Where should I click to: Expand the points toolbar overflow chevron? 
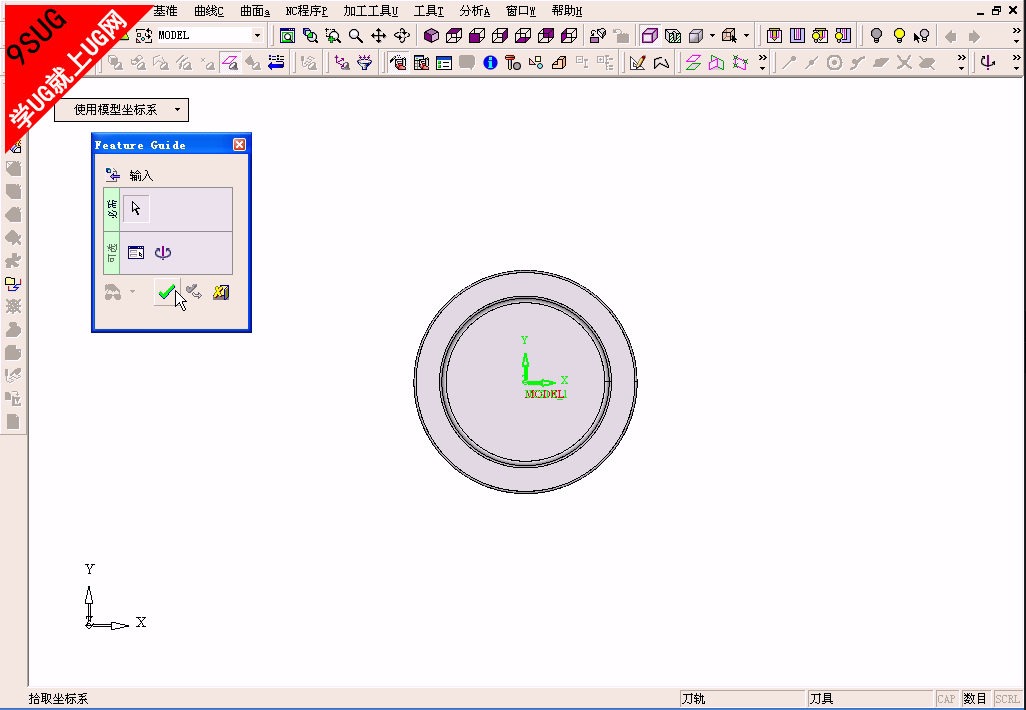click(961, 63)
